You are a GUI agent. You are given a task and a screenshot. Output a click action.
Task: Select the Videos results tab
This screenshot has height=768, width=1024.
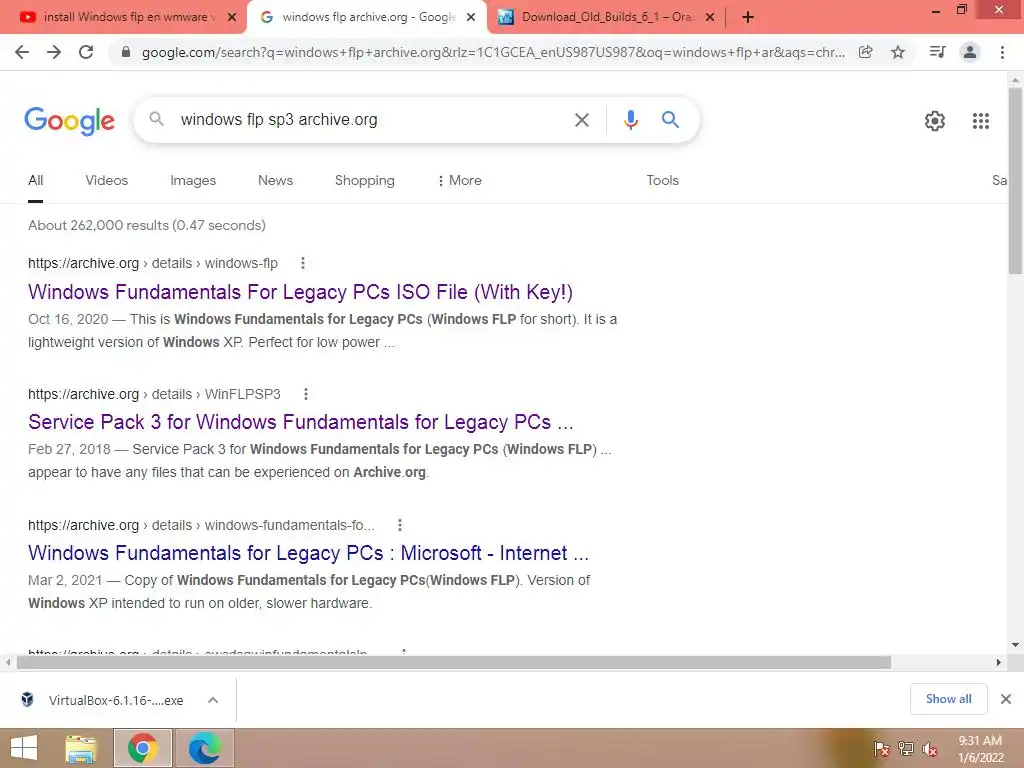point(106,180)
